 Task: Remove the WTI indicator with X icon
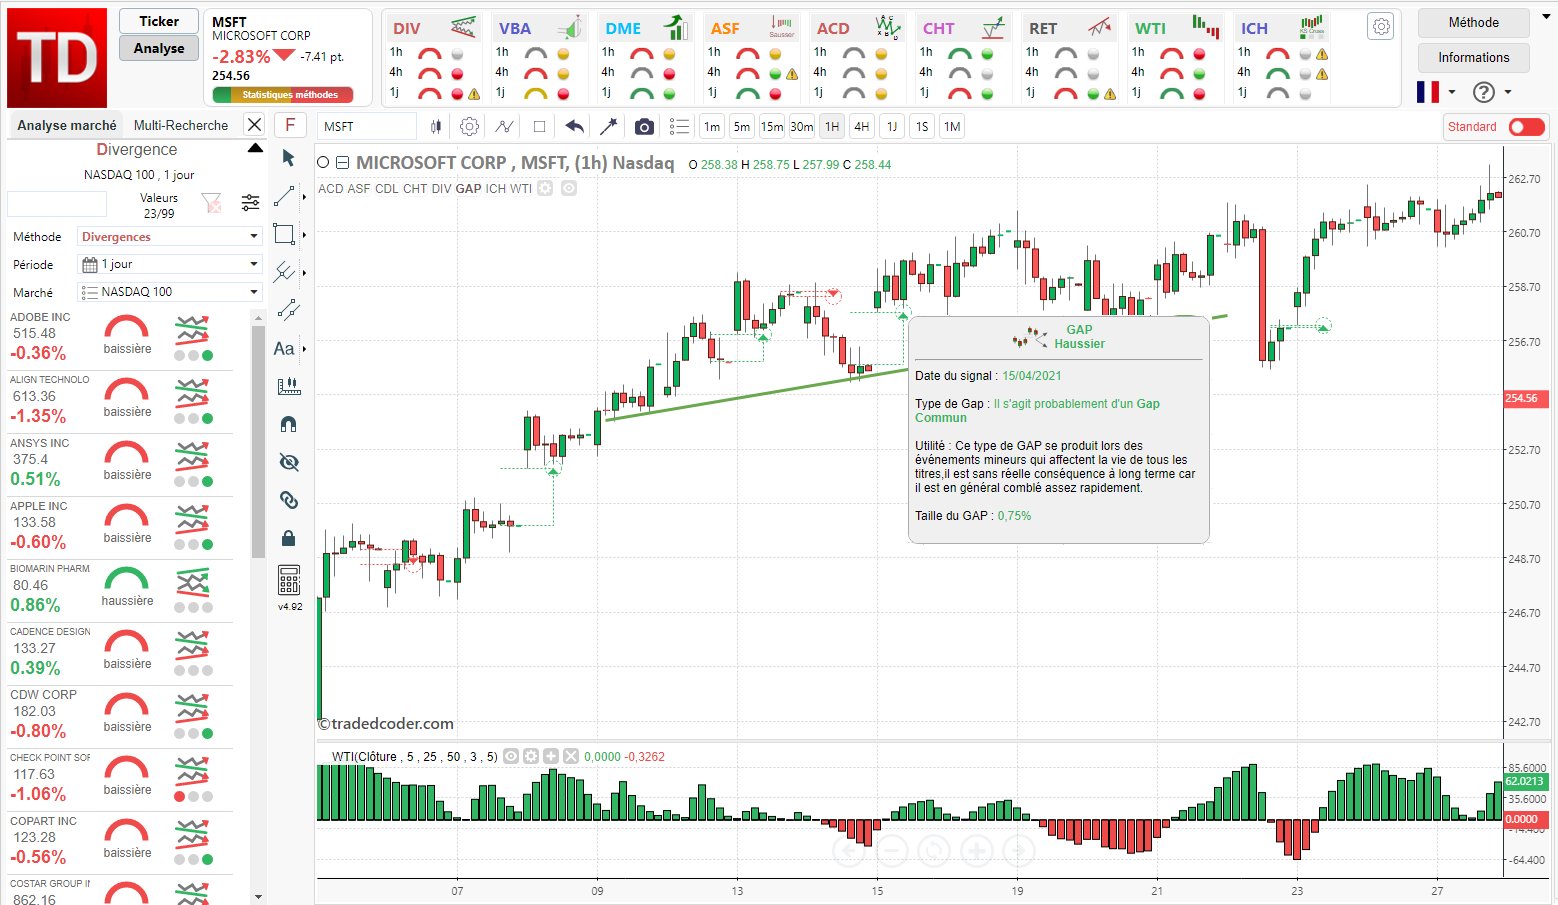571,757
